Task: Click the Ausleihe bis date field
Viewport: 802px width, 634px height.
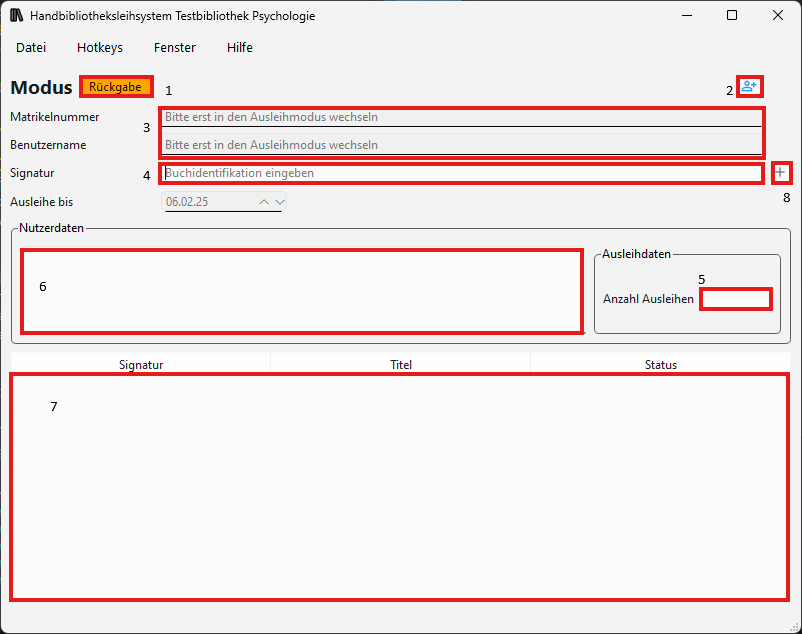Action: 208,202
